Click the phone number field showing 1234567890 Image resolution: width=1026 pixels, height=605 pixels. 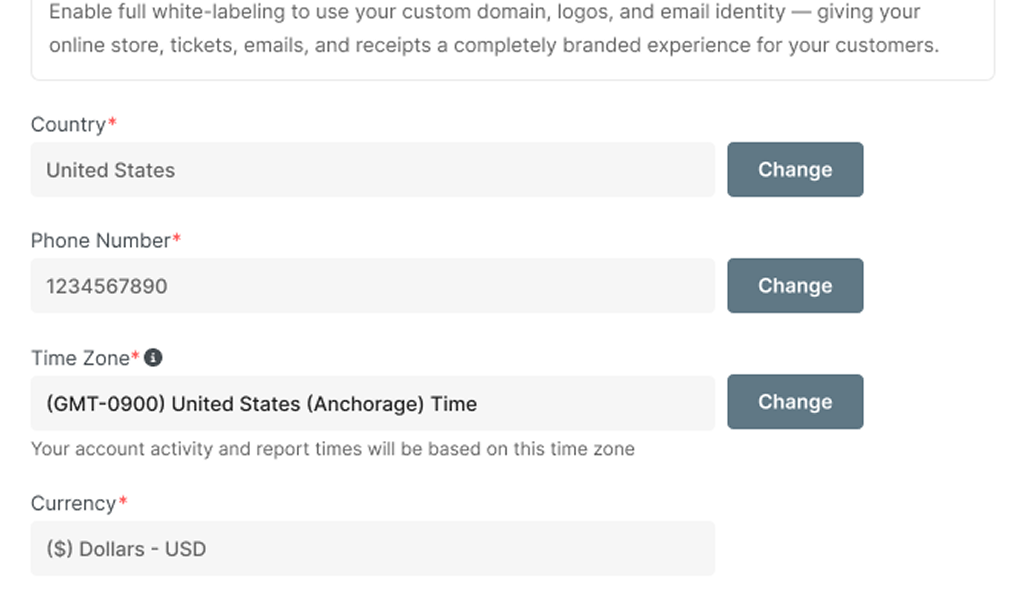tap(372, 286)
